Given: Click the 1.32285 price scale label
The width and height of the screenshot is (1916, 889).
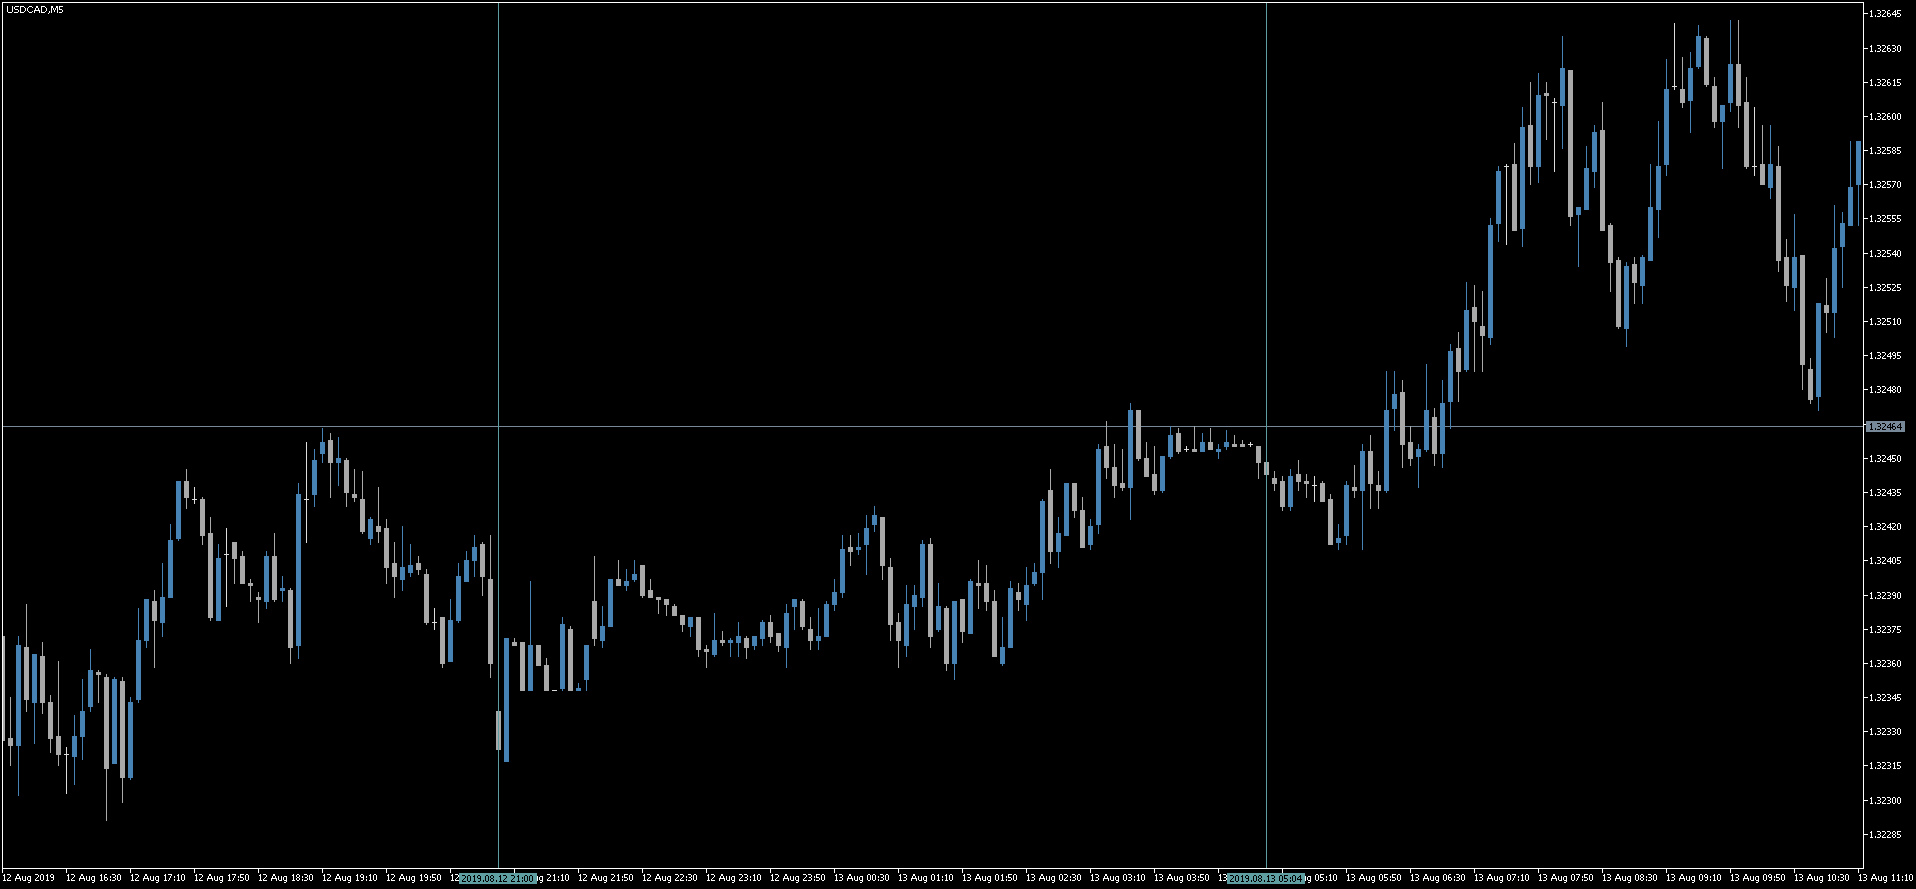Looking at the screenshot, I should tap(1884, 834).
